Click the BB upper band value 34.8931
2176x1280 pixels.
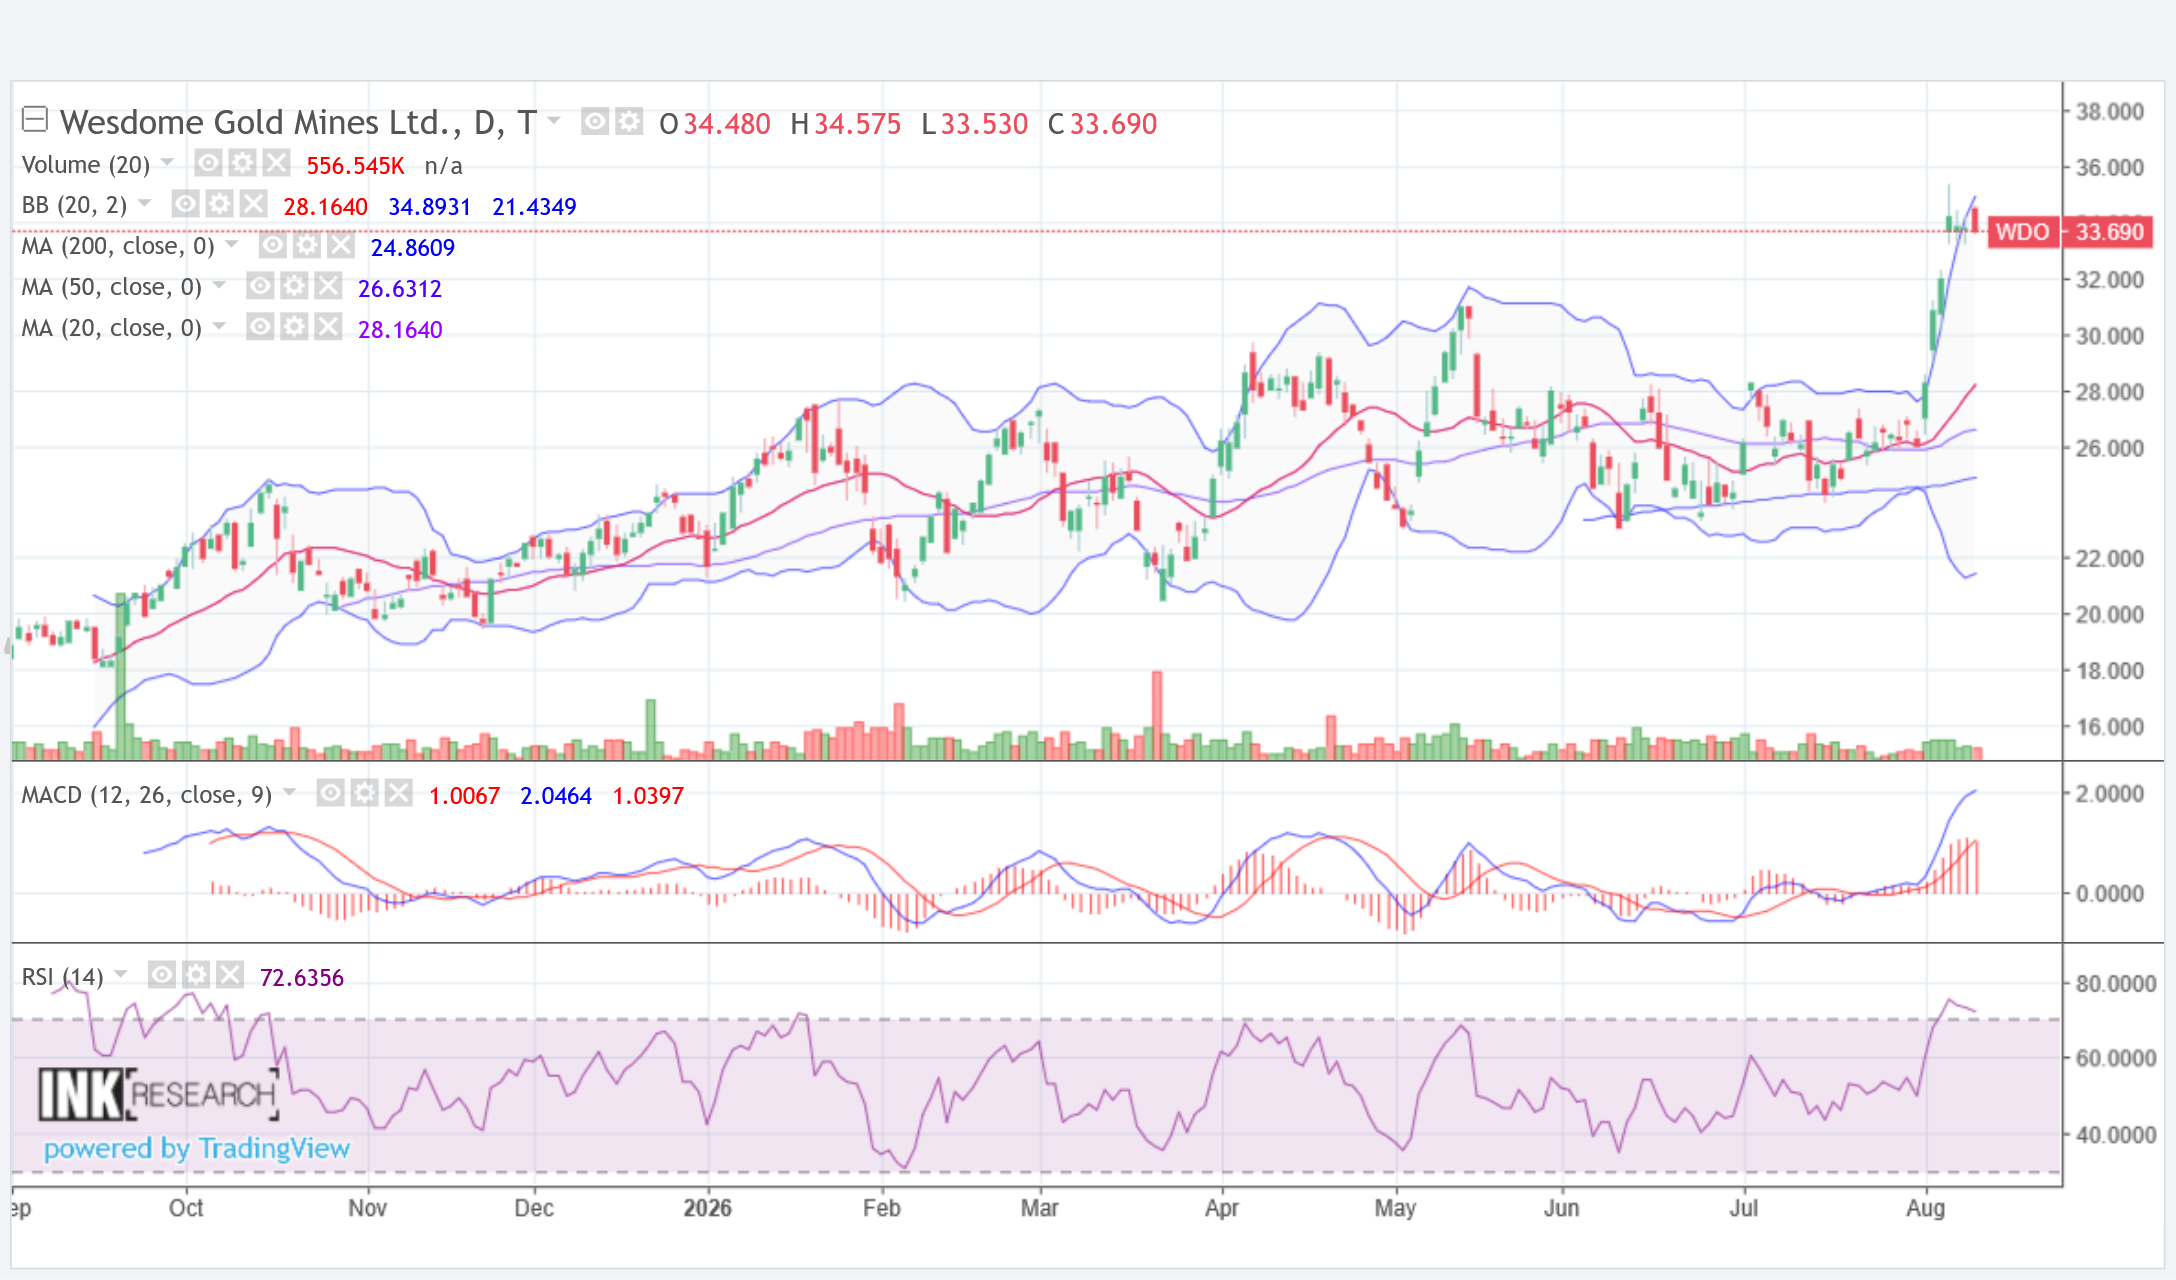(429, 207)
